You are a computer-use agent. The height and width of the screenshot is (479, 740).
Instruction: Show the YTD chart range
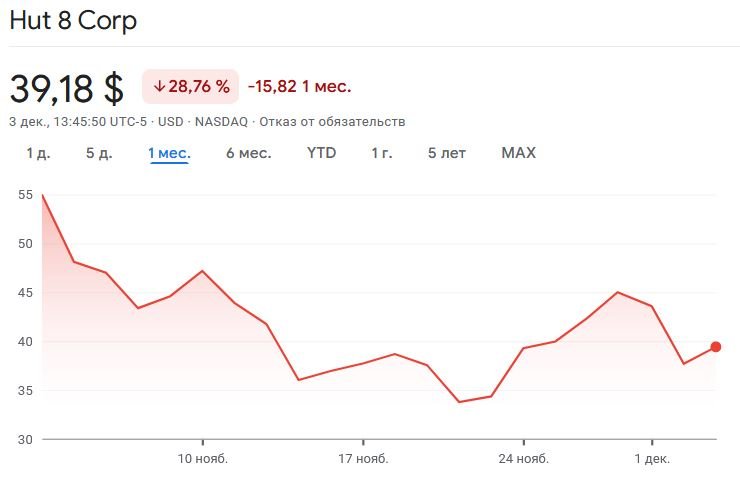pos(321,153)
